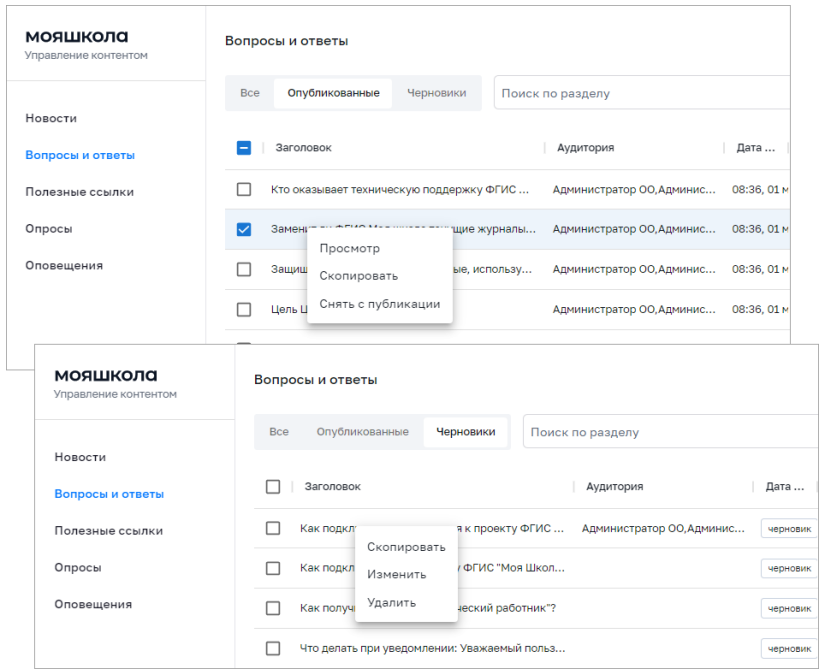Click the title 'Кто оказывает техническую поддержку ФГИС …'
Screen dimensions: 821x671
tap(400, 189)
